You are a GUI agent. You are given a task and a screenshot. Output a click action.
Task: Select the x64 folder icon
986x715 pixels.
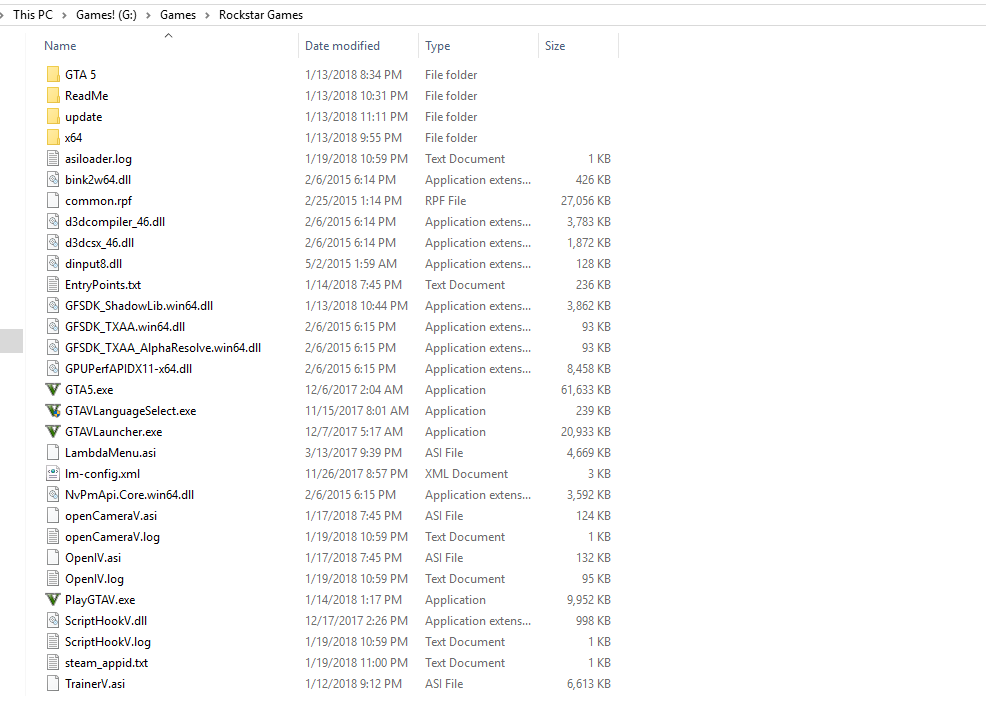[53, 138]
